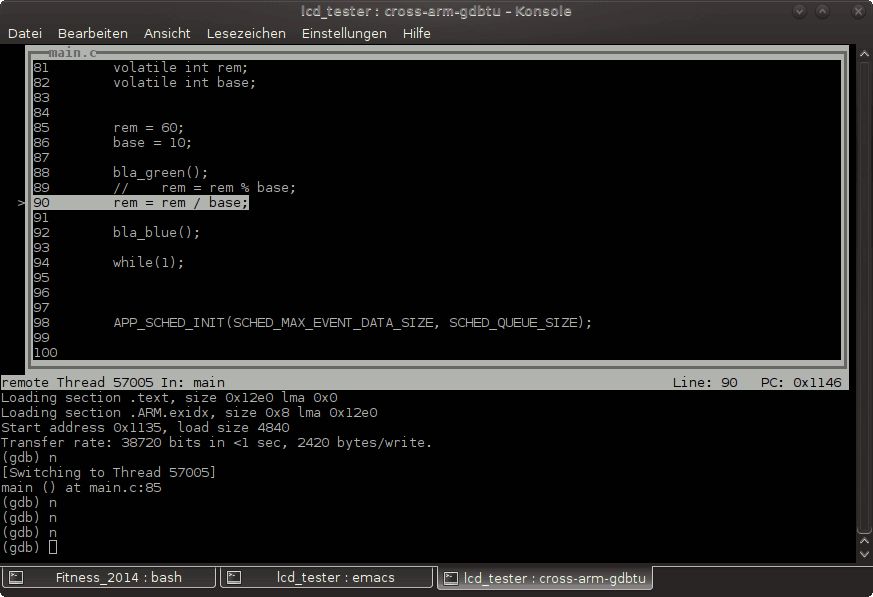This screenshot has width=873, height=597.
Task: Click line number 100 in the source view
Action: [x=45, y=353]
